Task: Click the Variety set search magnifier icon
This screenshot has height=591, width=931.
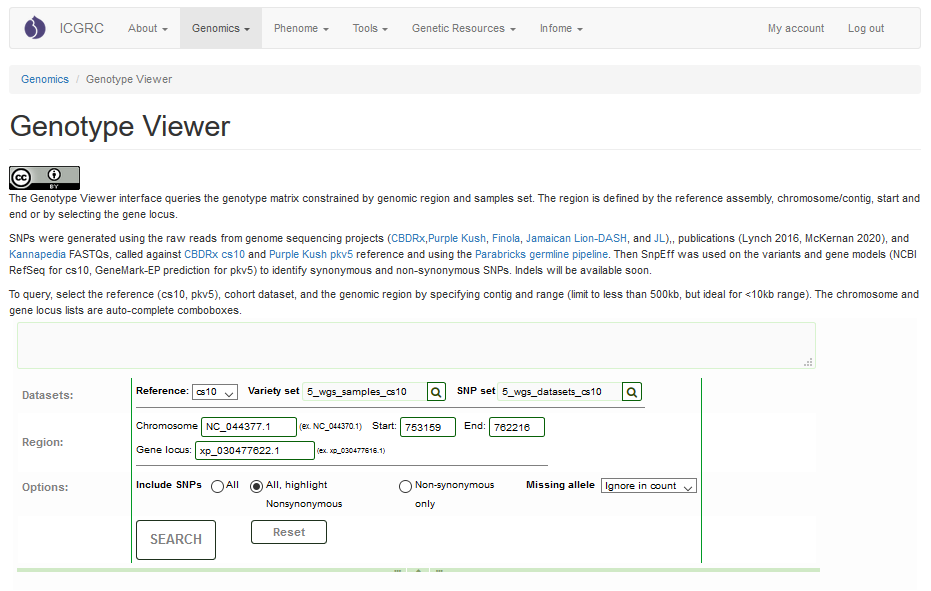Action: point(436,391)
